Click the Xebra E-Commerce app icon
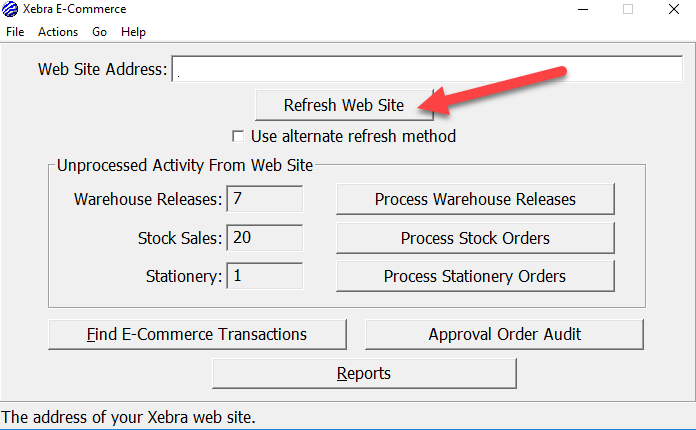The height and width of the screenshot is (430, 696). pyautogui.click(x=10, y=9)
